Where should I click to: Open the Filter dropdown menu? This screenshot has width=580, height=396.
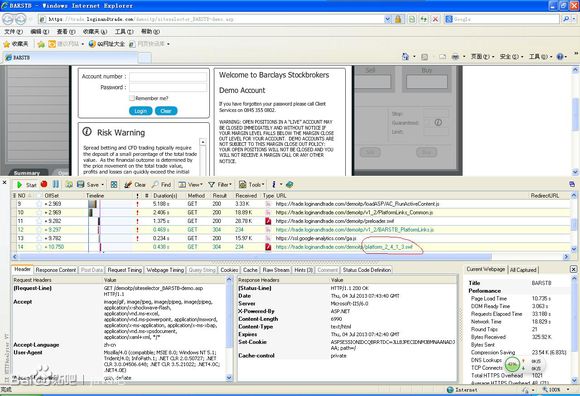[220, 185]
